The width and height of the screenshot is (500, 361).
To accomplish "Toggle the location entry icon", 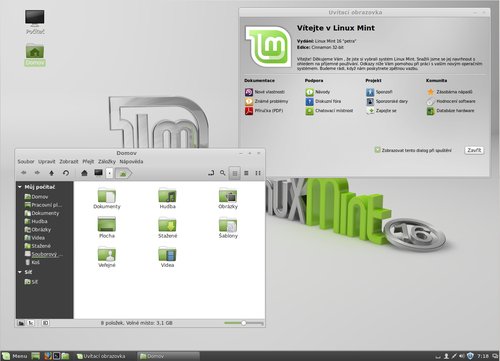I will pos(211,173).
